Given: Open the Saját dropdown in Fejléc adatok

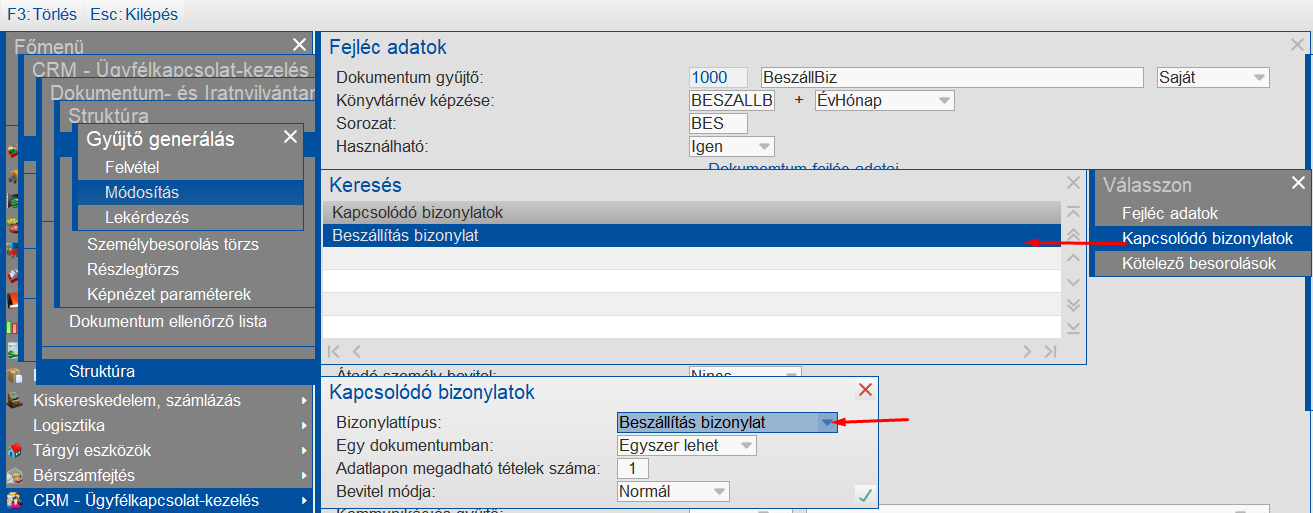Looking at the screenshot, I should tap(1259, 77).
